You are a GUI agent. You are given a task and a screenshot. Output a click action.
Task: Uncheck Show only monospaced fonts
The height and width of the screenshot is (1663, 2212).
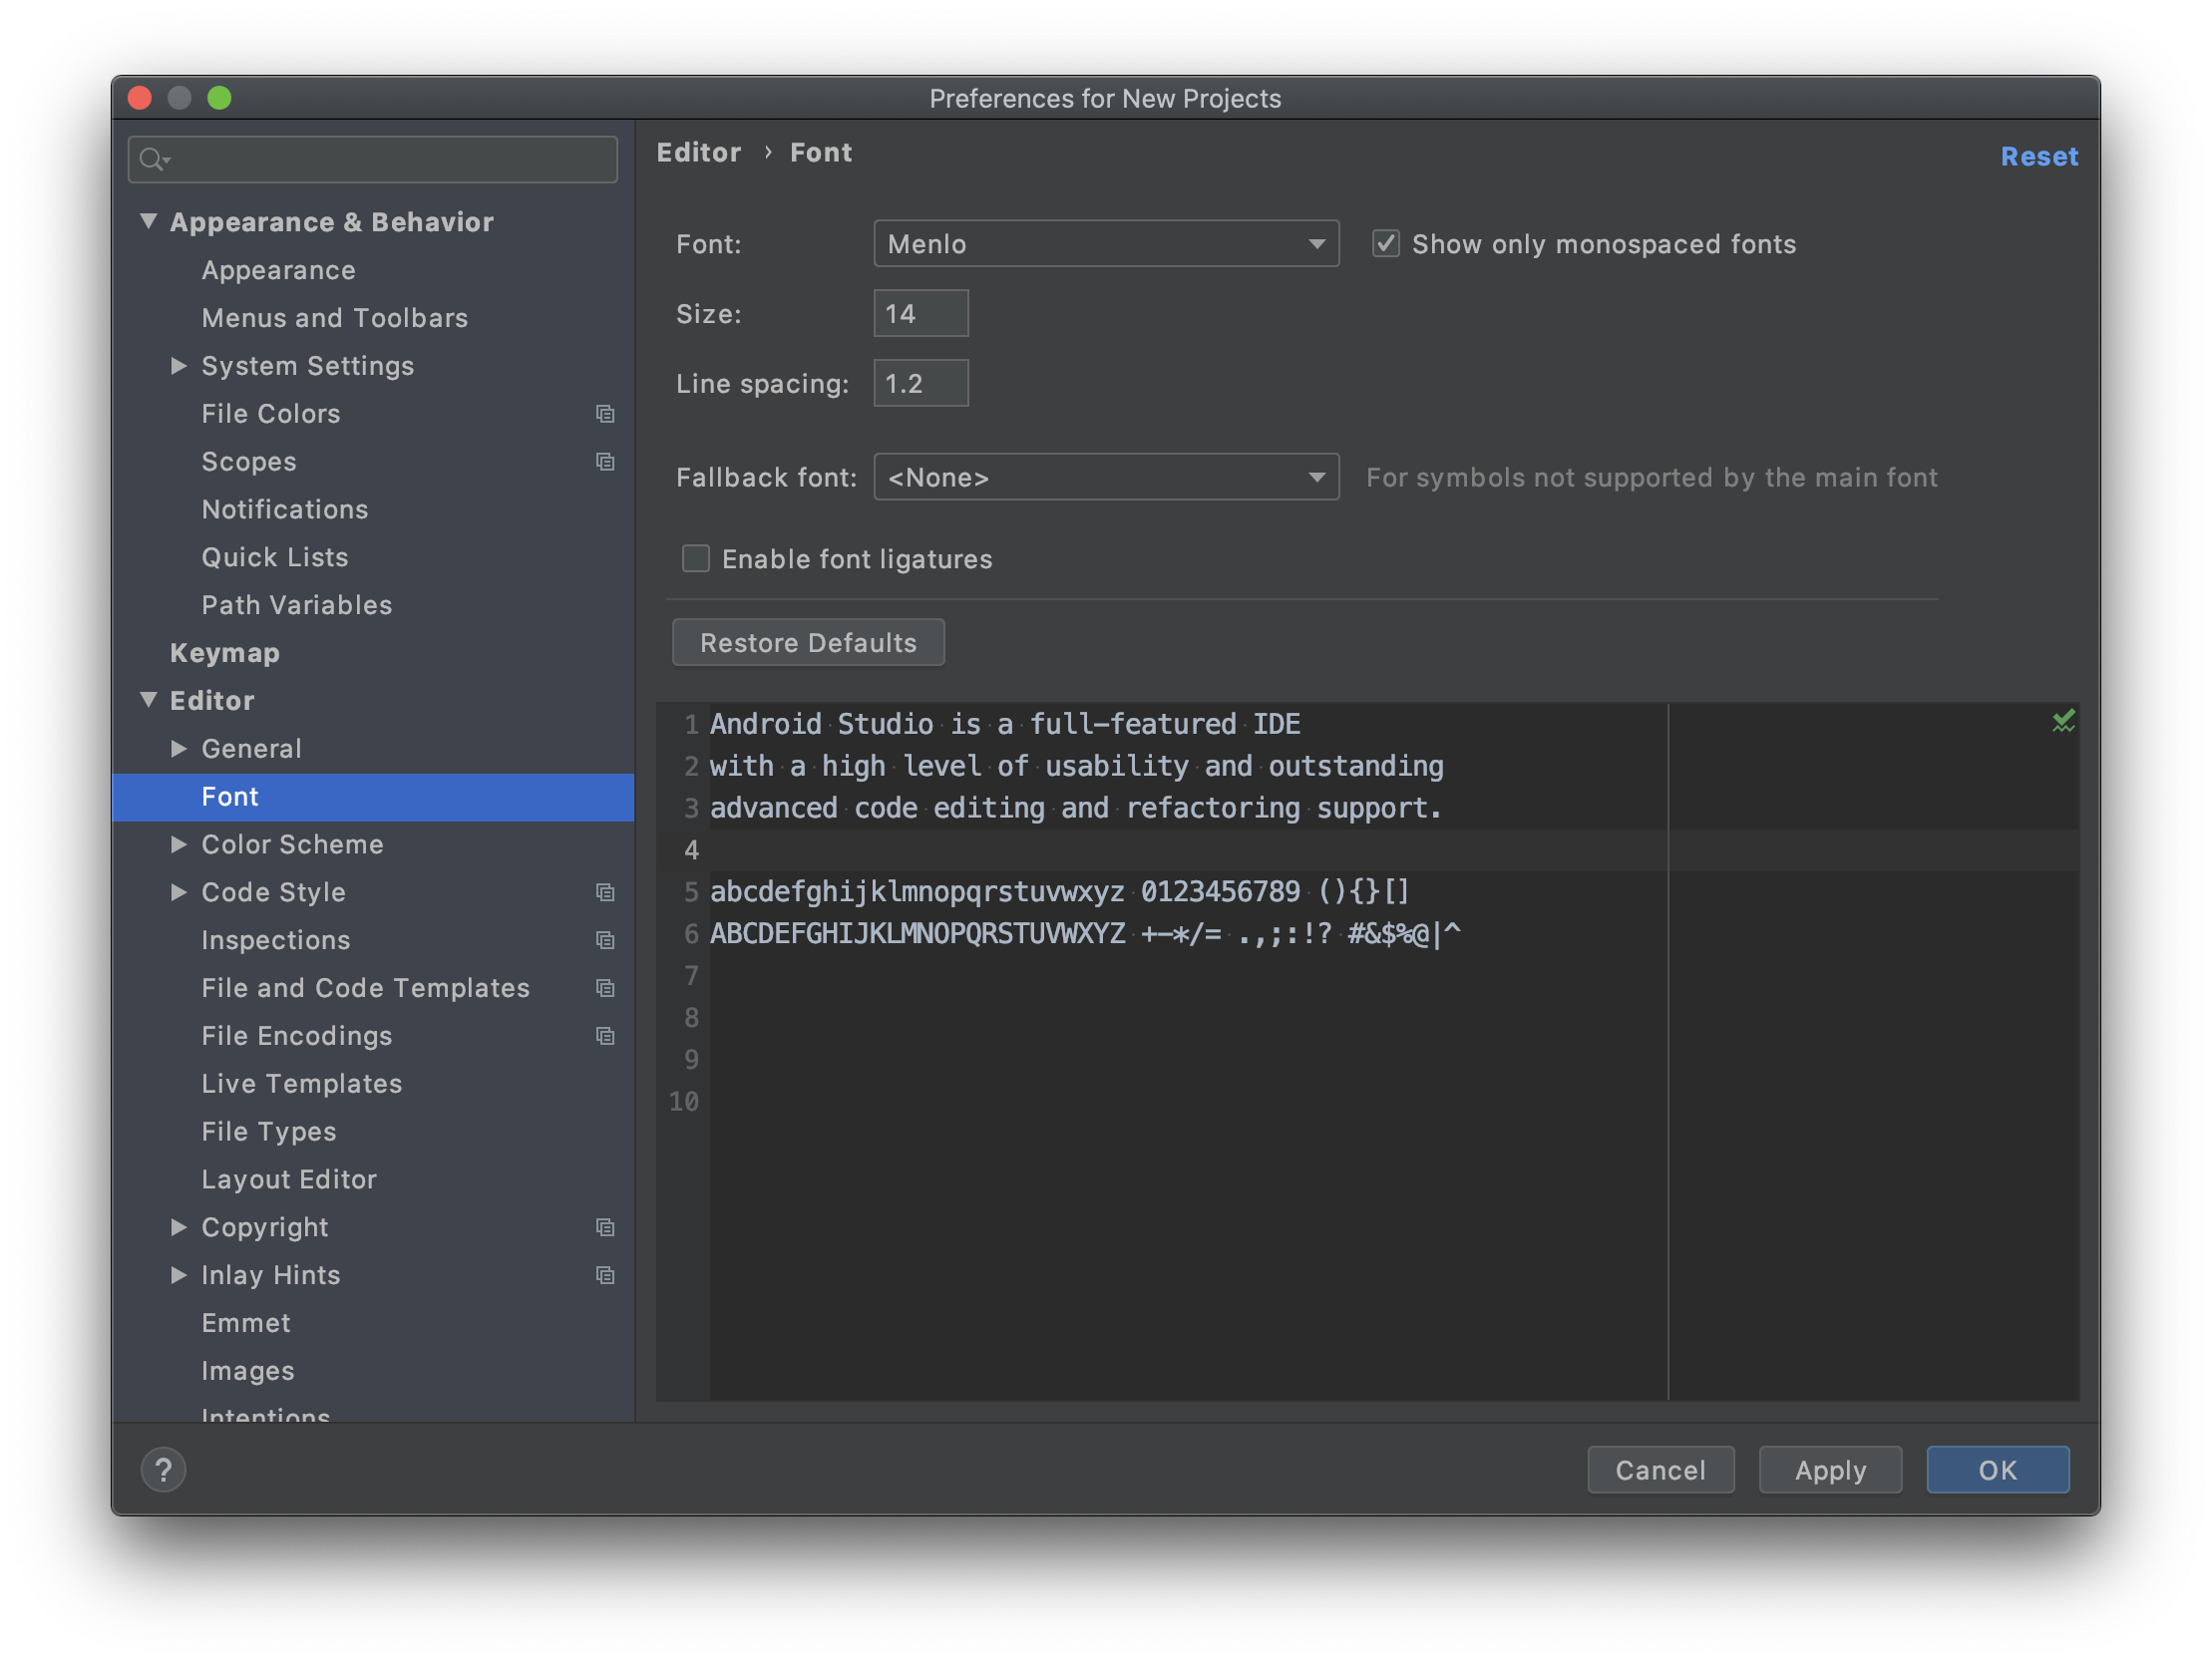tap(1385, 244)
